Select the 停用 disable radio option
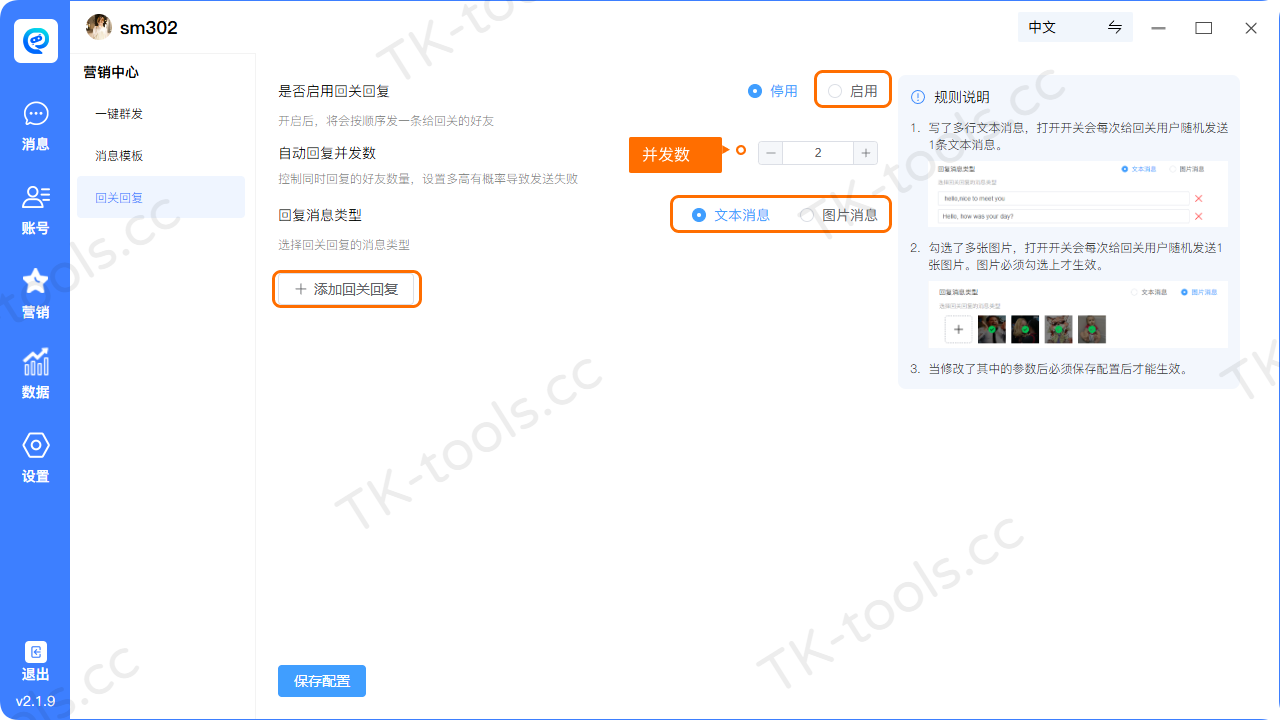Screen dimensions: 1280x720 tap(773, 91)
